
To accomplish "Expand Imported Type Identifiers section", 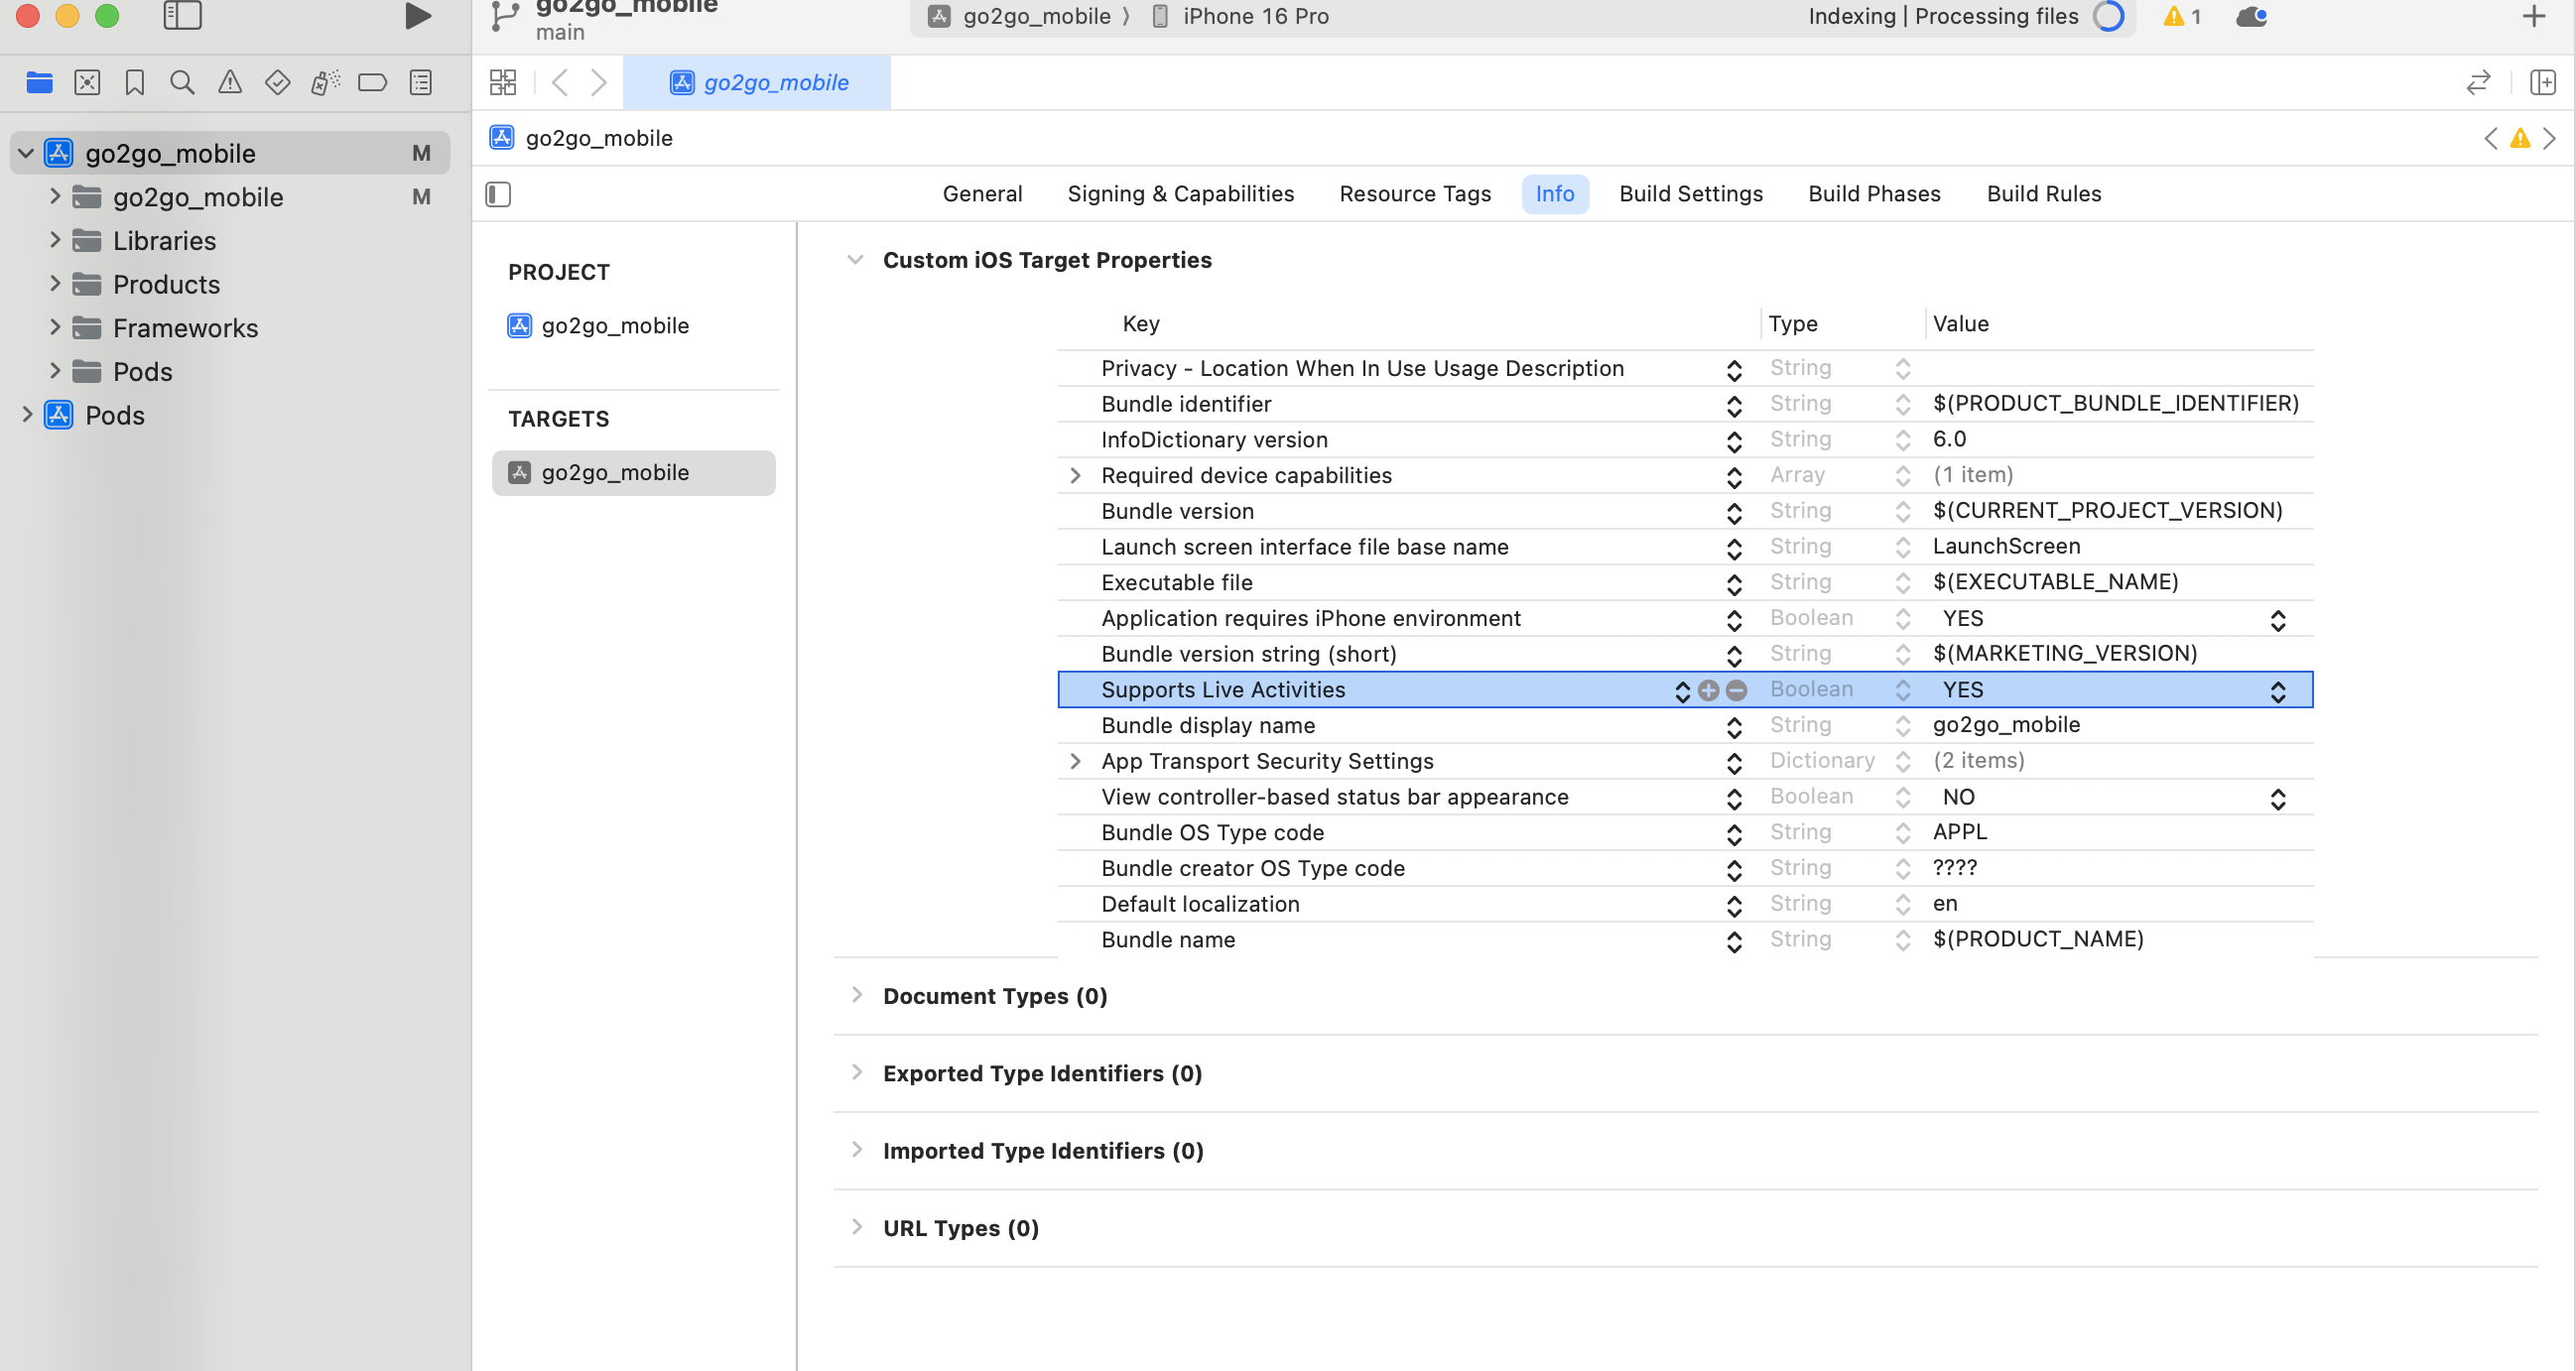I will (x=856, y=1150).
